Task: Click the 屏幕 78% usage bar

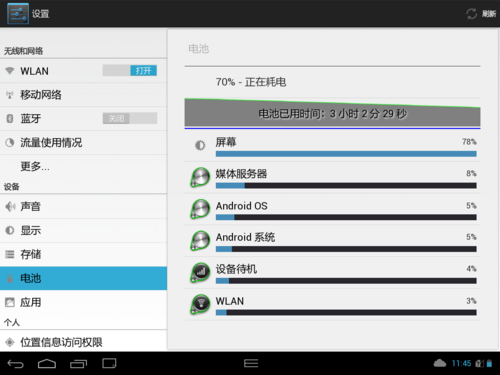Action: pos(346,154)
